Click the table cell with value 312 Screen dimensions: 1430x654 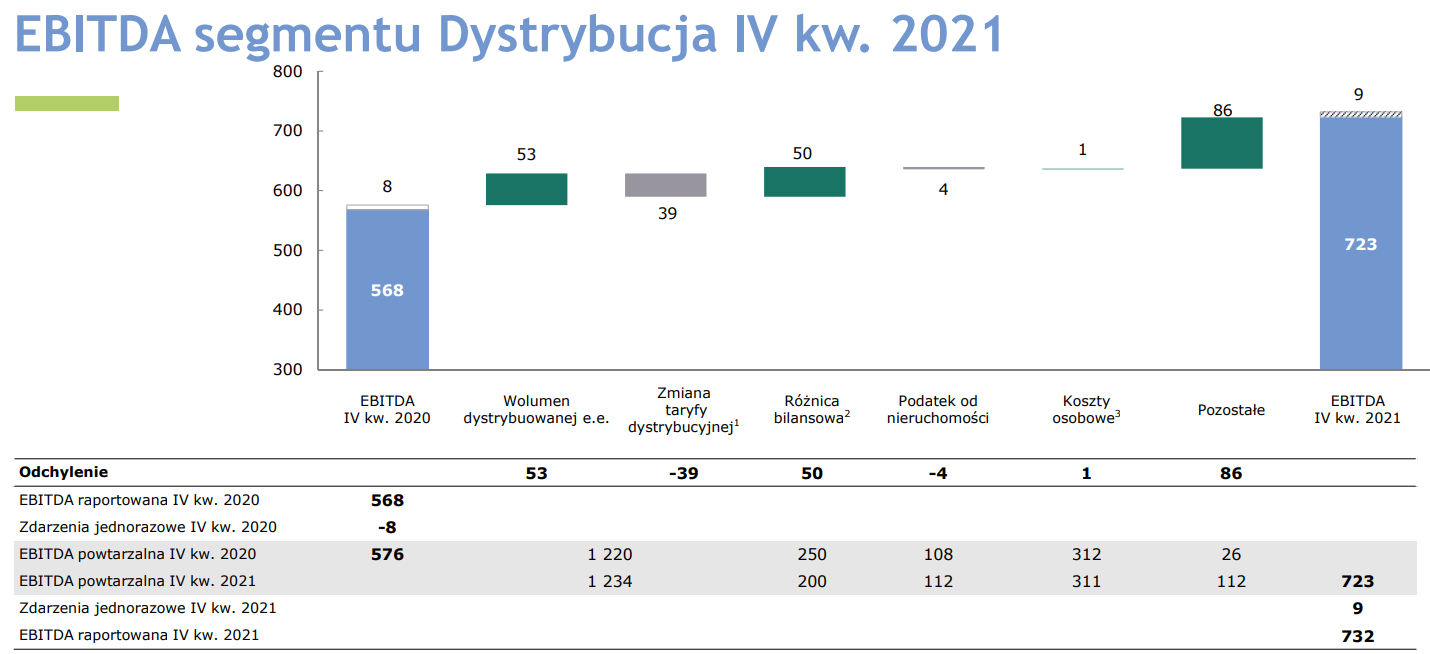coord(1086,554)
